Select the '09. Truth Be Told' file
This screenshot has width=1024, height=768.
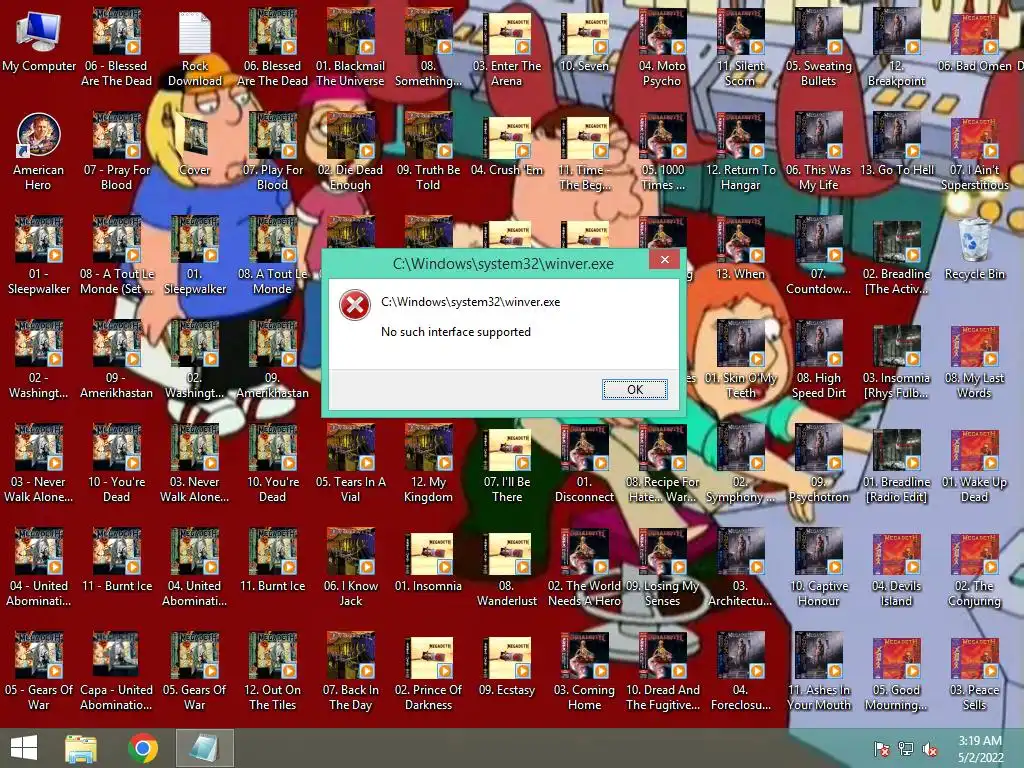pos(428,152)
